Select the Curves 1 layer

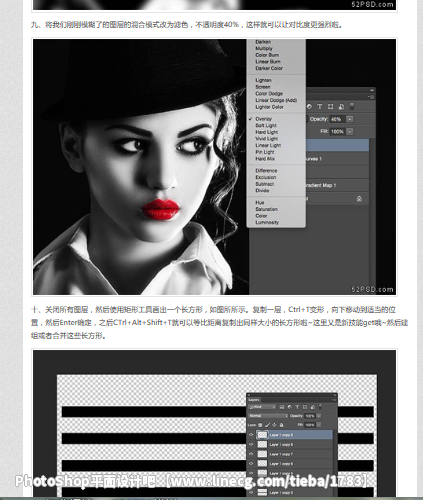click(x=337, y=159)
